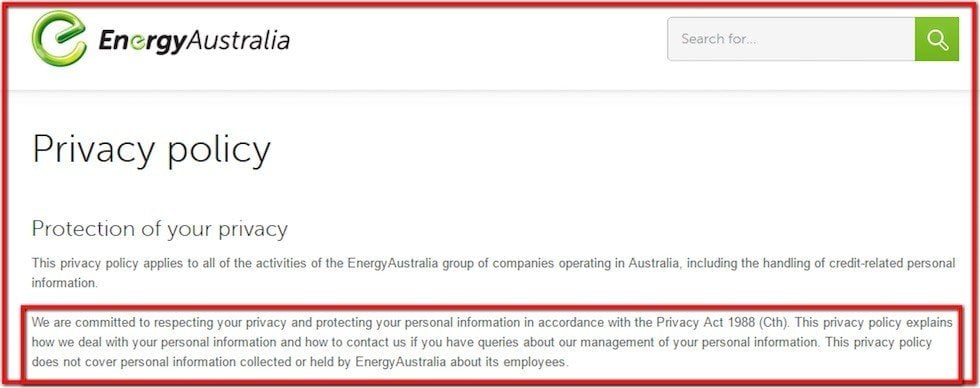
Task: Click the green magnifying glass search button
Action: pos(937,39)
